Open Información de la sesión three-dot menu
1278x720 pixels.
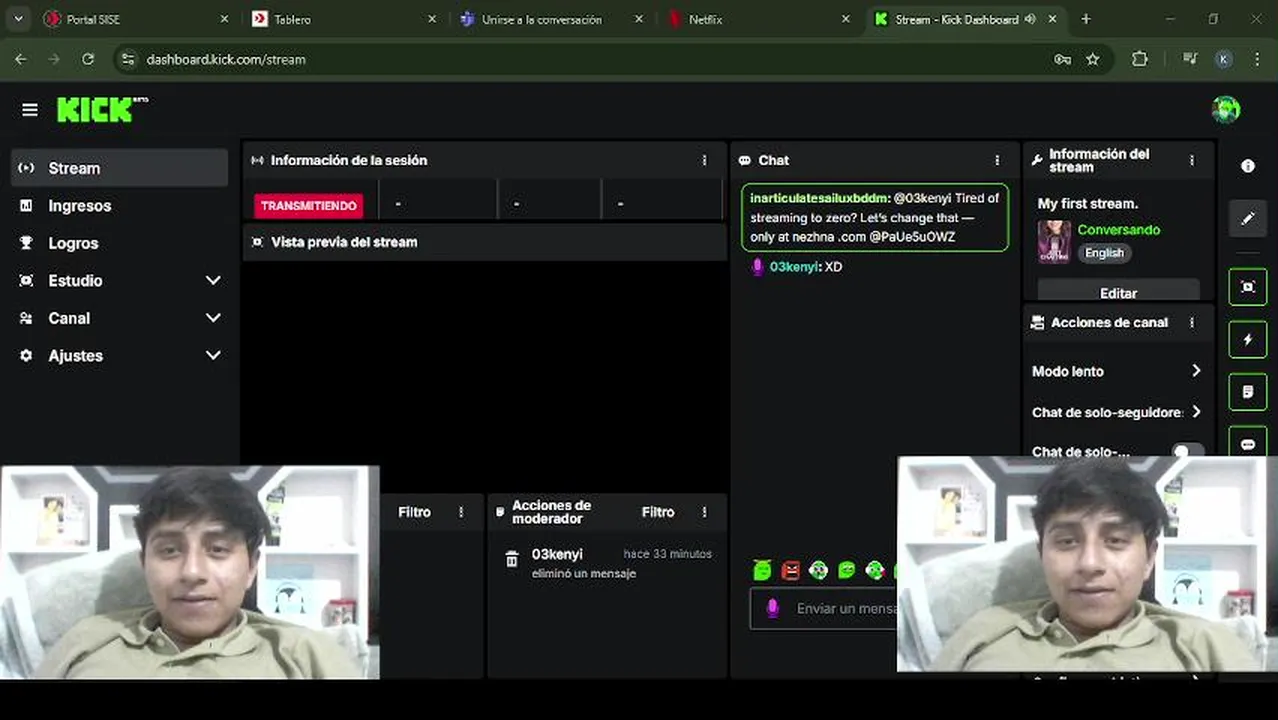coord(704,160)
